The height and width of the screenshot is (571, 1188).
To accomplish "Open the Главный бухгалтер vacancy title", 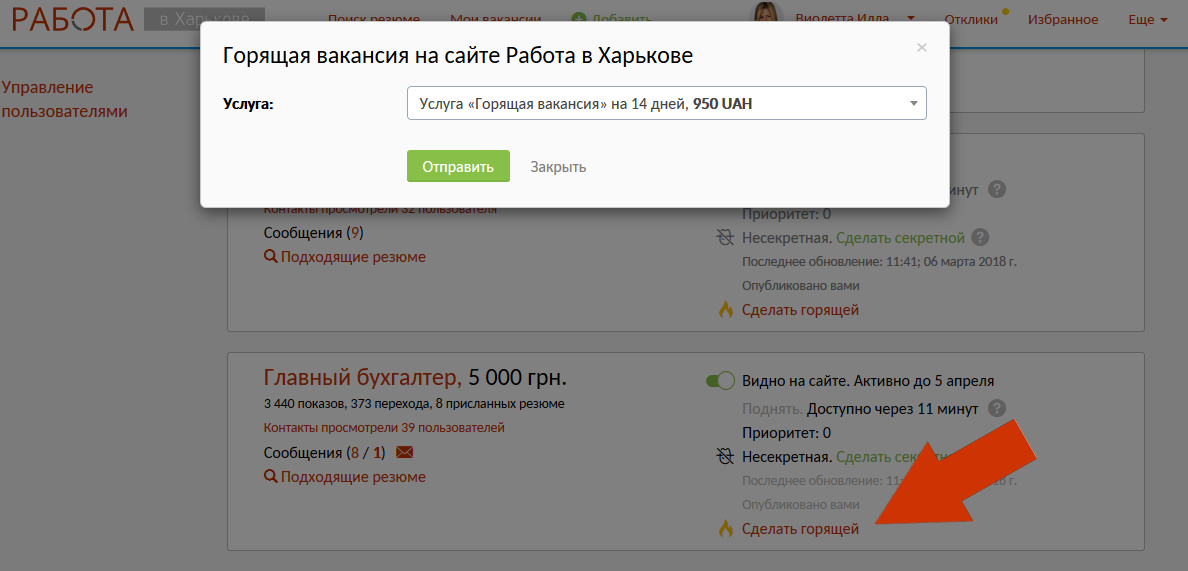I will tap(361, 378).
